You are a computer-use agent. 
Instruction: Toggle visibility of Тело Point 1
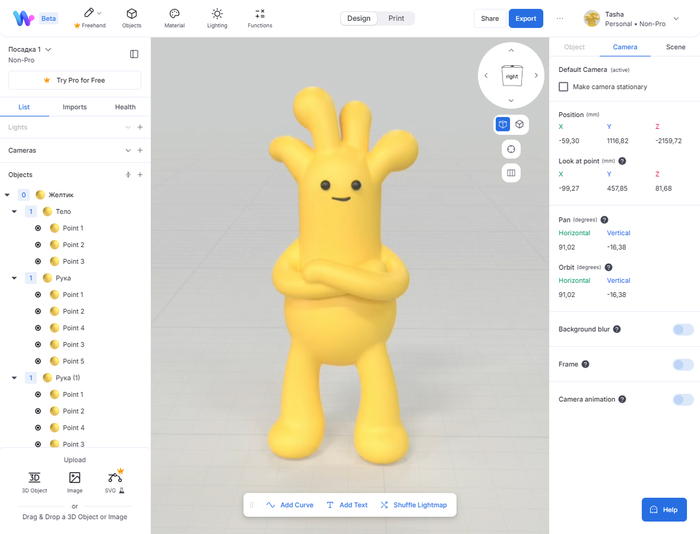tap(38, 228)
